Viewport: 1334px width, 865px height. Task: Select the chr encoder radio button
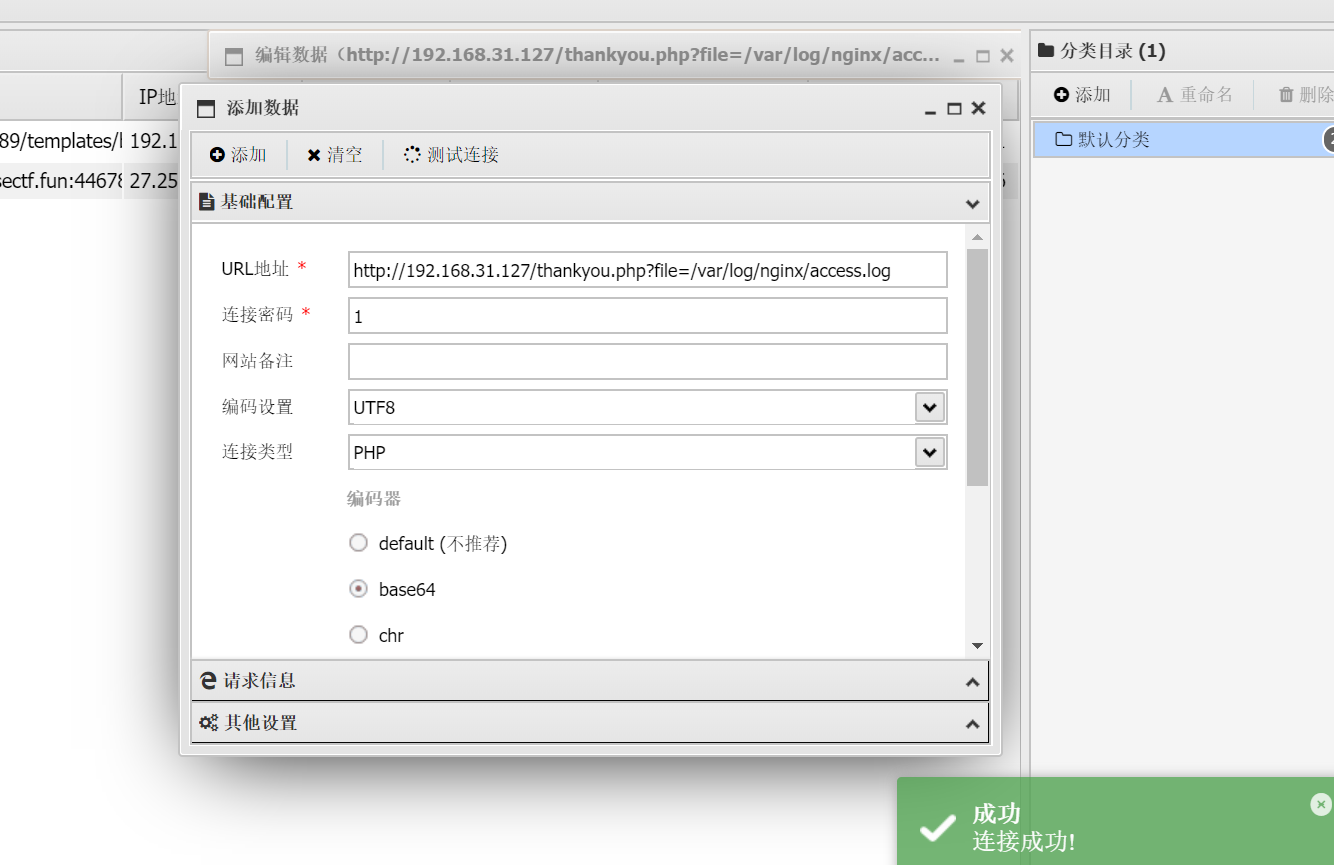(x=358, y=635)
